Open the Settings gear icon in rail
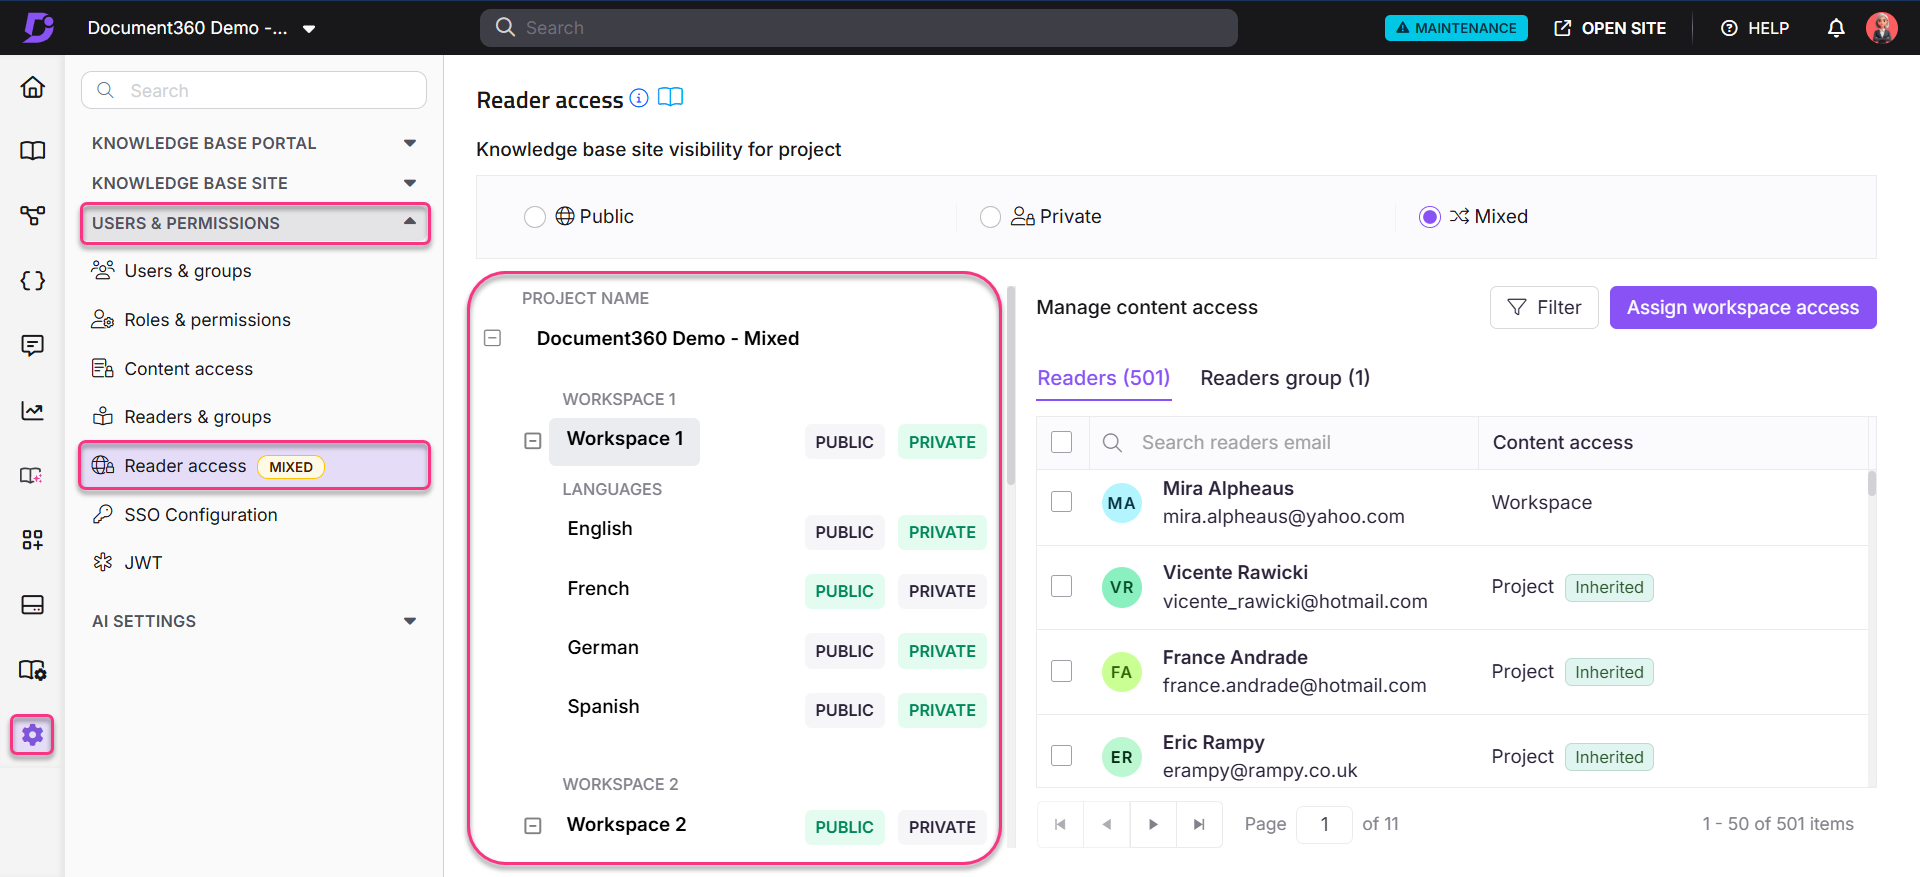Image resolution: width=1920 pixels, height=877 pixels. click(33, 735)
